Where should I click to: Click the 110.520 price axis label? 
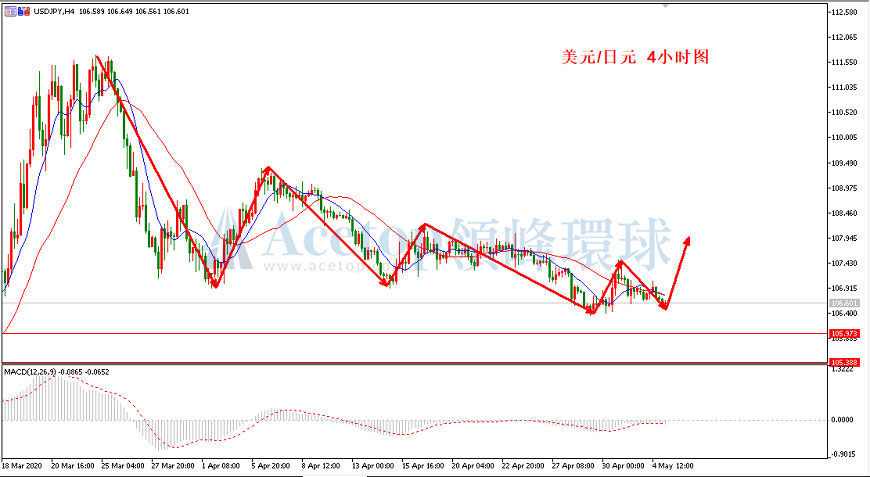[846, 113]
